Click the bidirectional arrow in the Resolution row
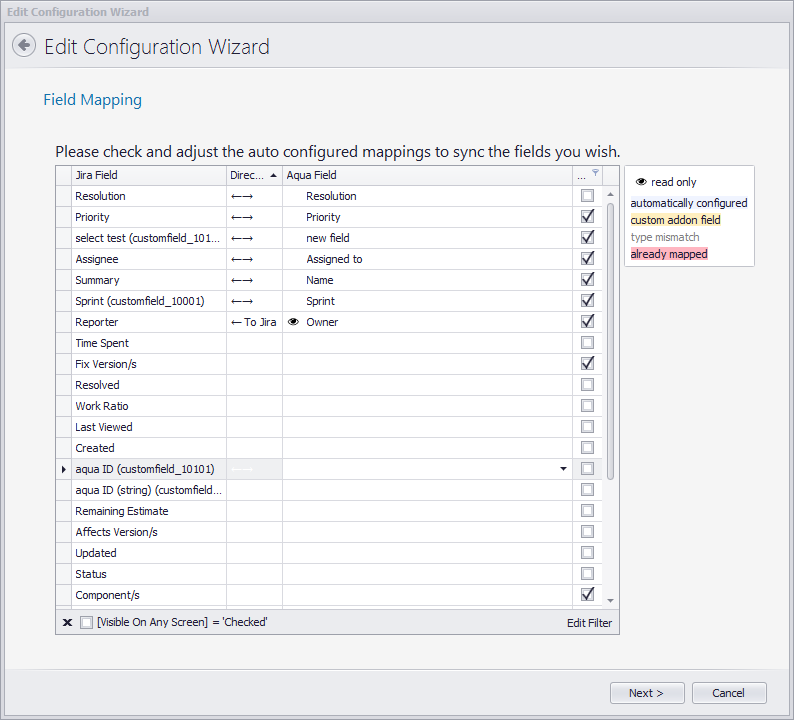 (x=242, y=196)
